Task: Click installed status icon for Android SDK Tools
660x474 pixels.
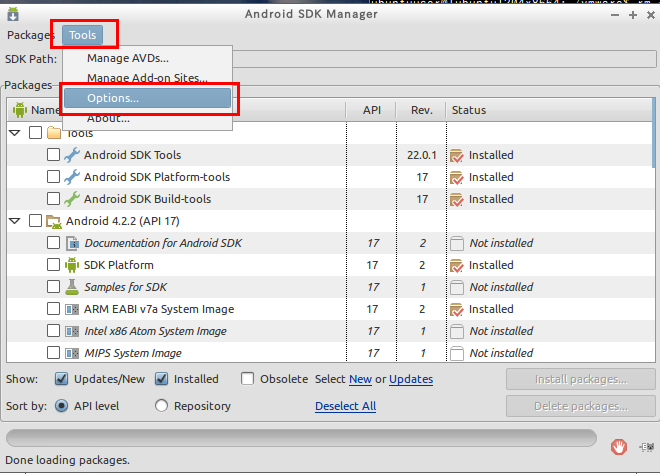Action: click(457, 155)
